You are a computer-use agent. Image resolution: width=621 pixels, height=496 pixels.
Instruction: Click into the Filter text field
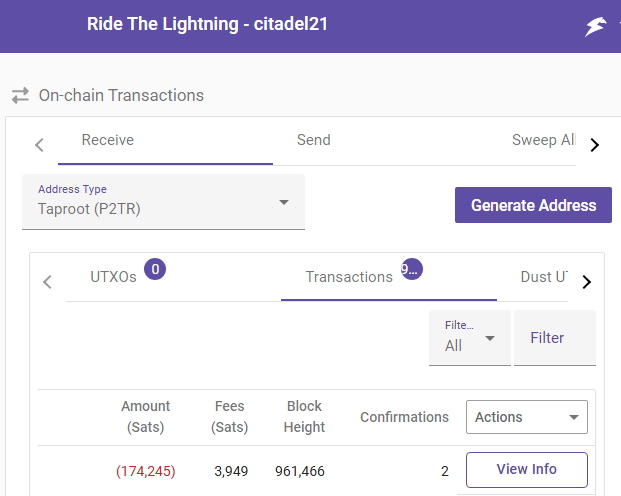(x=554, y=338)
